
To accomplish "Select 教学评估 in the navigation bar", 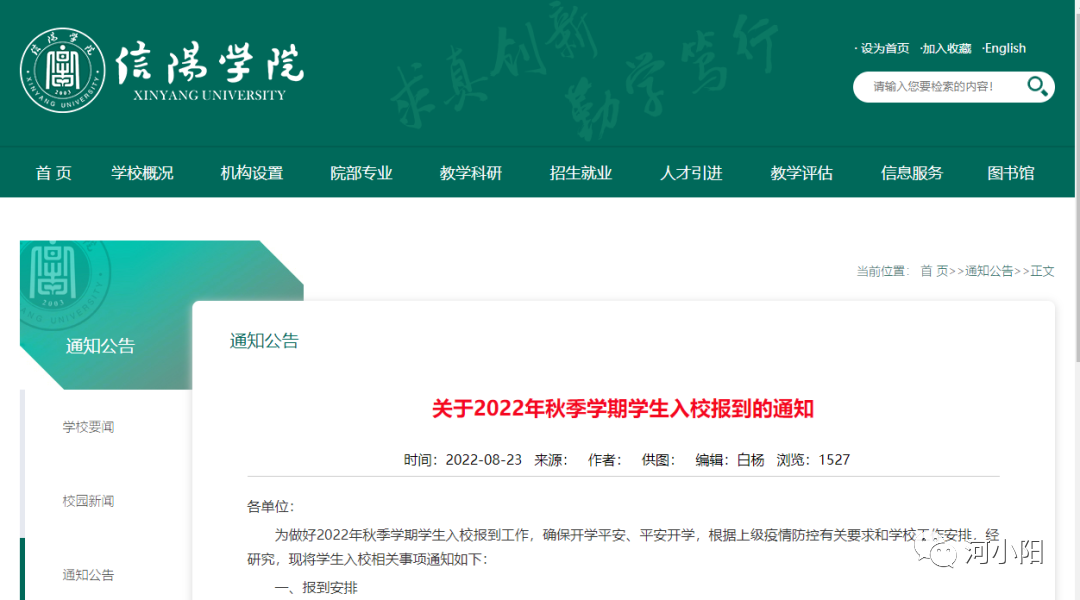I will pos(801,173).
